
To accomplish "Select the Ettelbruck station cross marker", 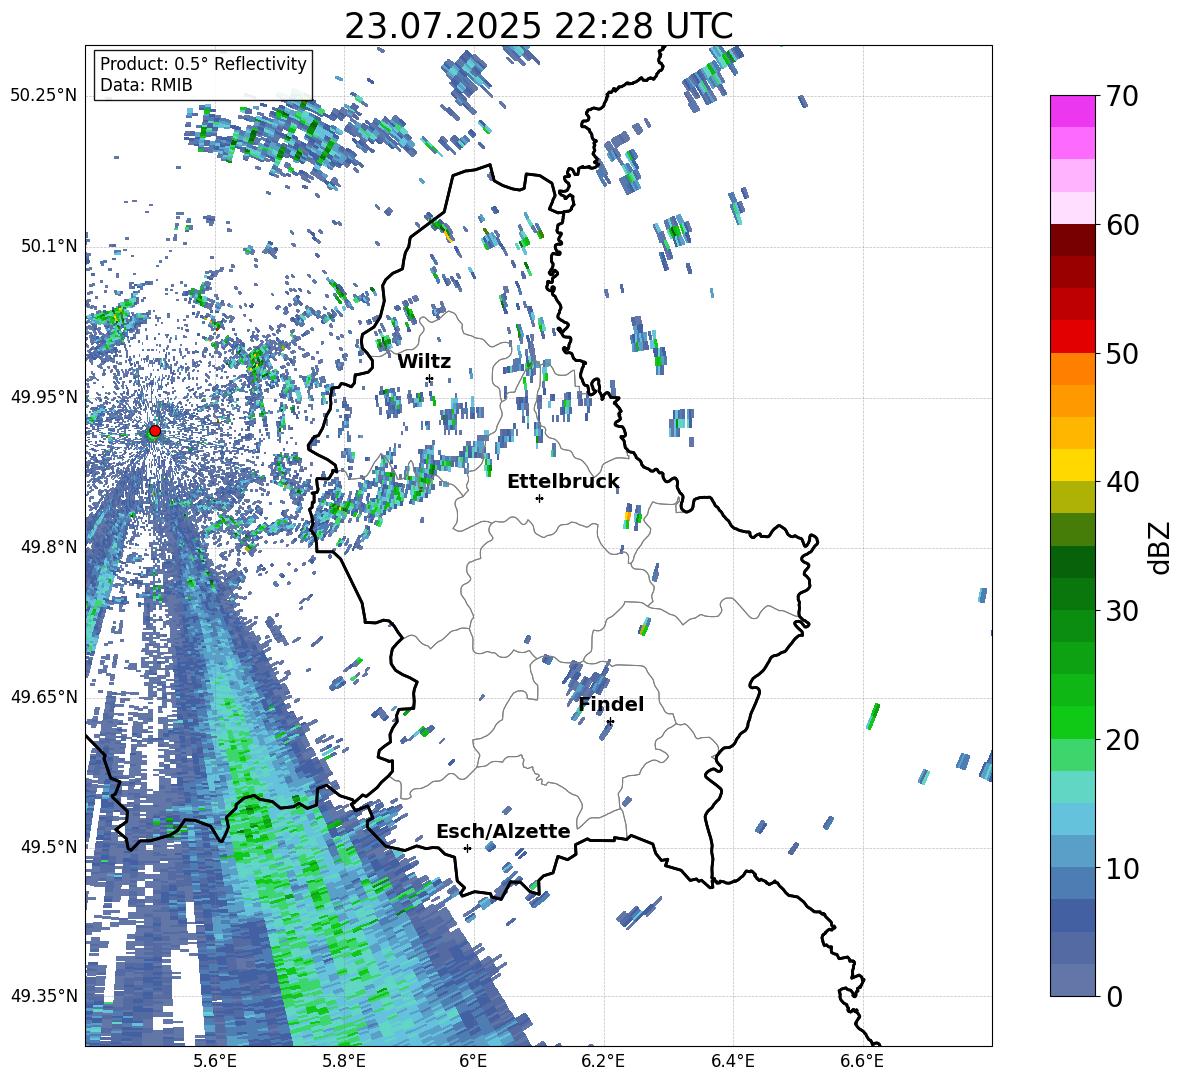I will point(539,498).
